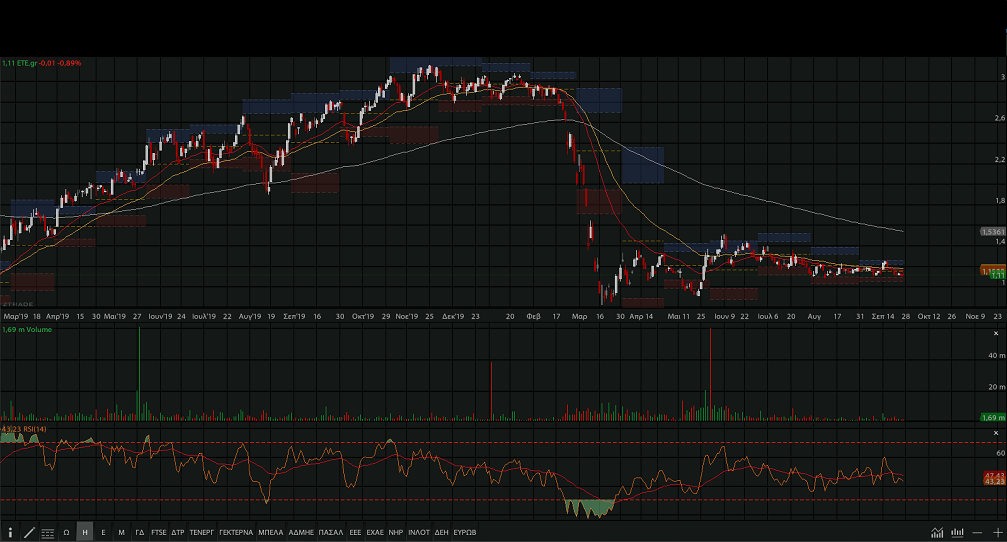
Task: Switch to the Ω timeframe button
Action: (x=67, y=532)
